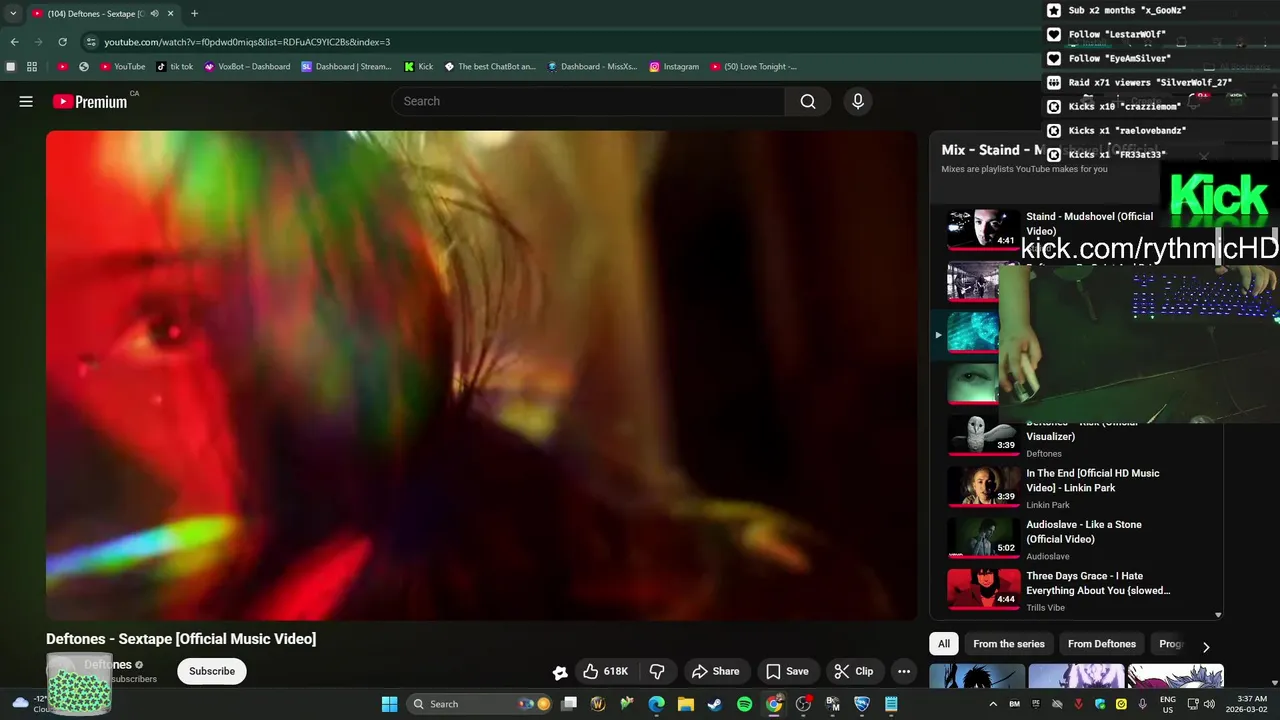
Task: Open the Kick bookmark
Action: pyautogui.click(x=419, y=67)
